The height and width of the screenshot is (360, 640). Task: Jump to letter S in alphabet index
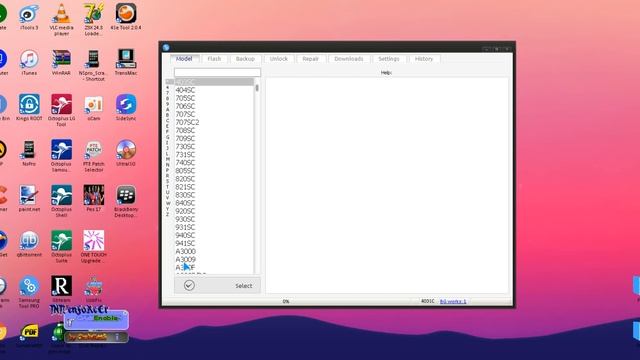(167, 181)
